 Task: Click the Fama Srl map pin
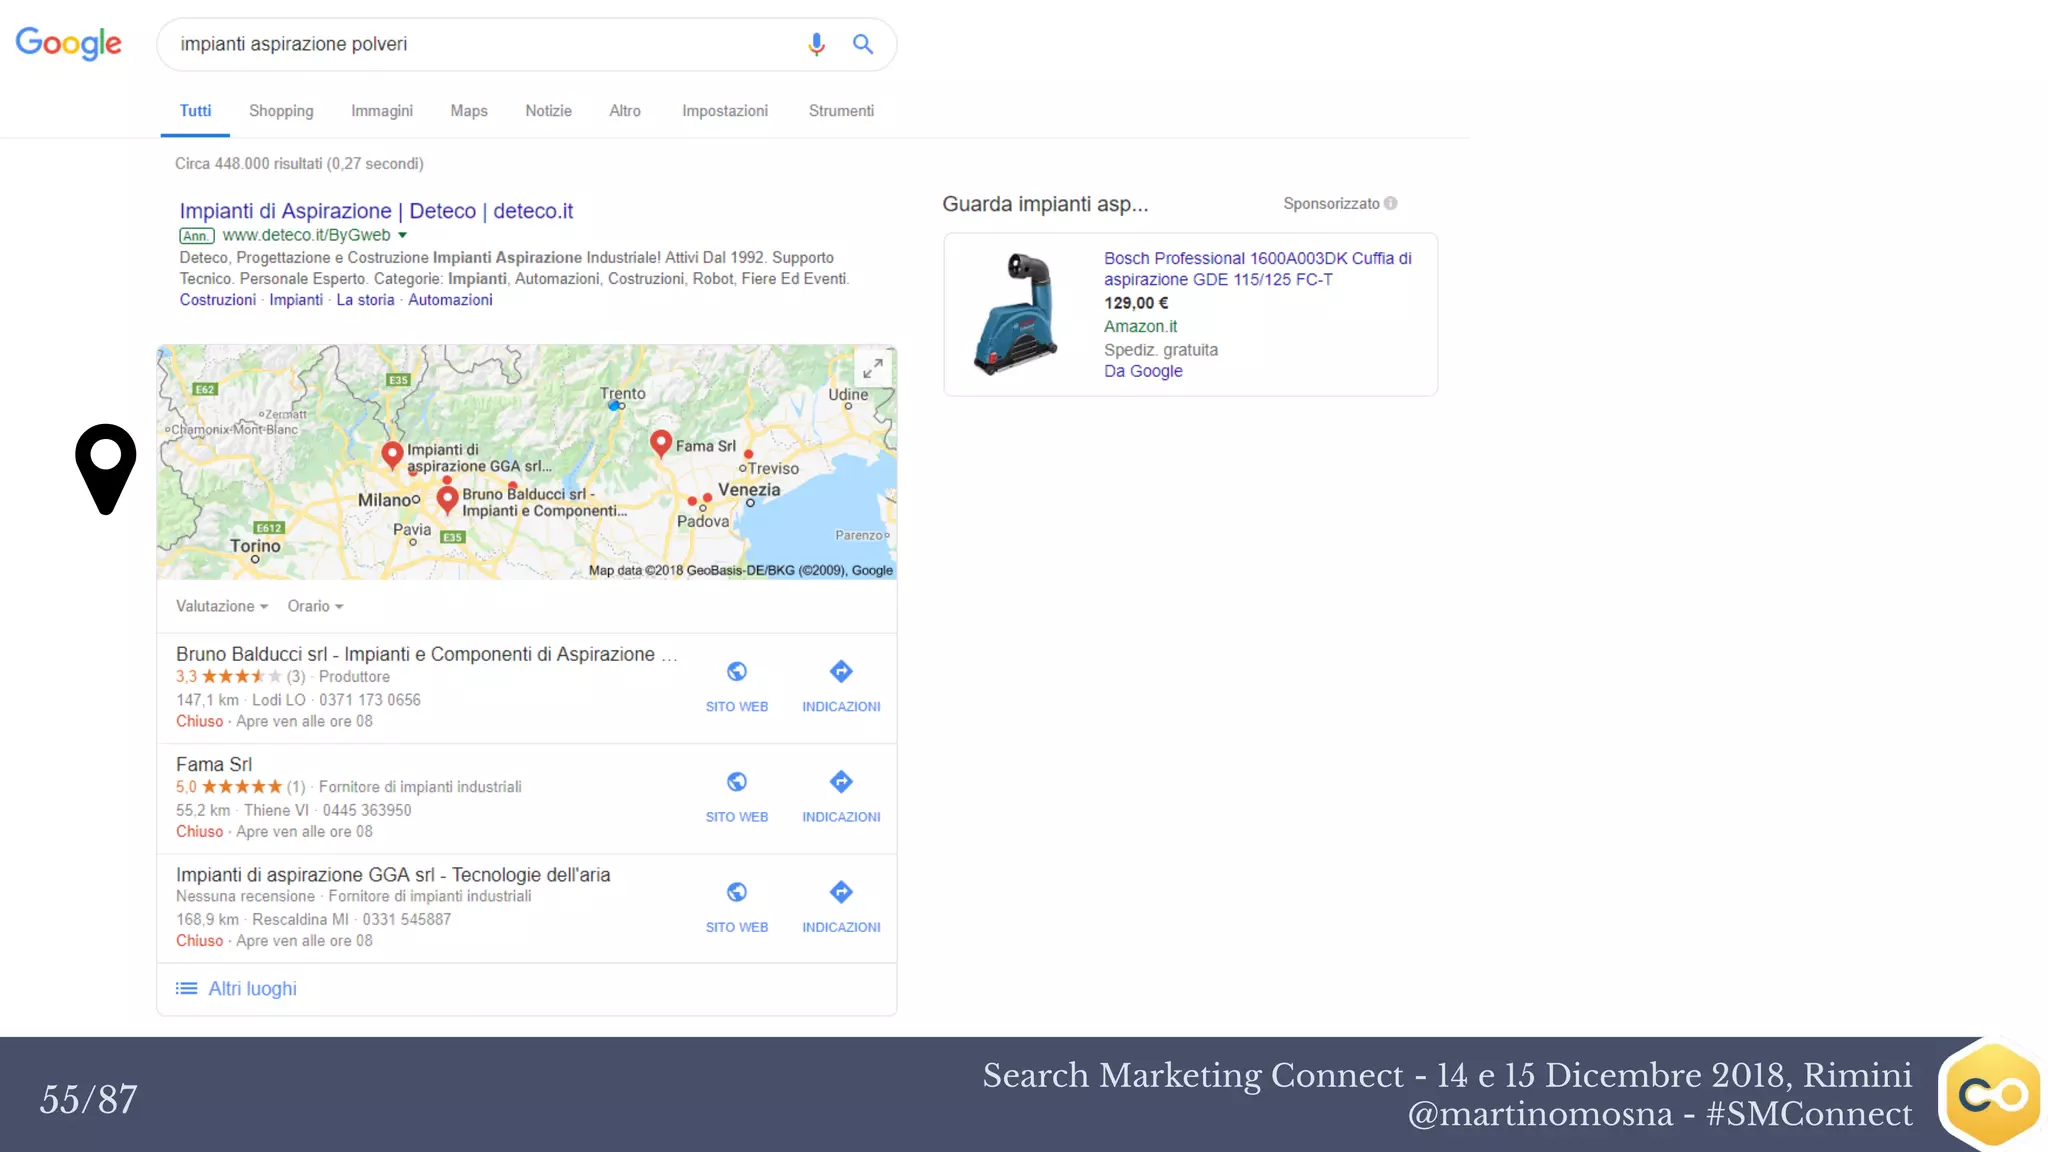(x=660, y=443)
